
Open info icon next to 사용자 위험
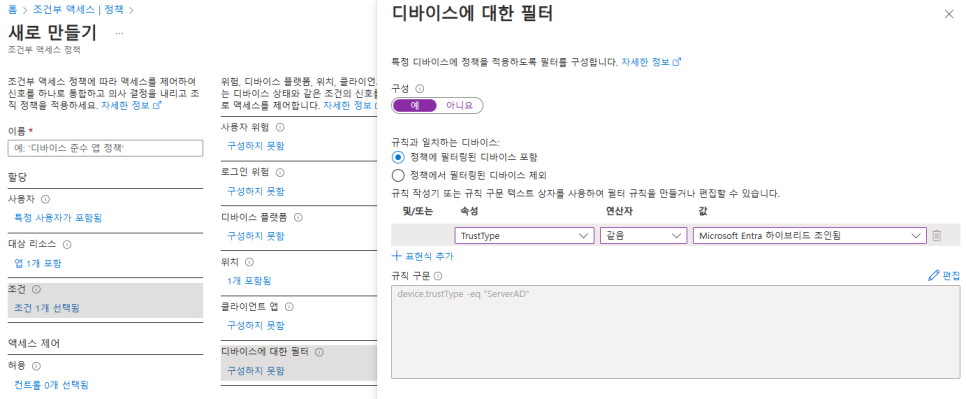tap(280, 127)
